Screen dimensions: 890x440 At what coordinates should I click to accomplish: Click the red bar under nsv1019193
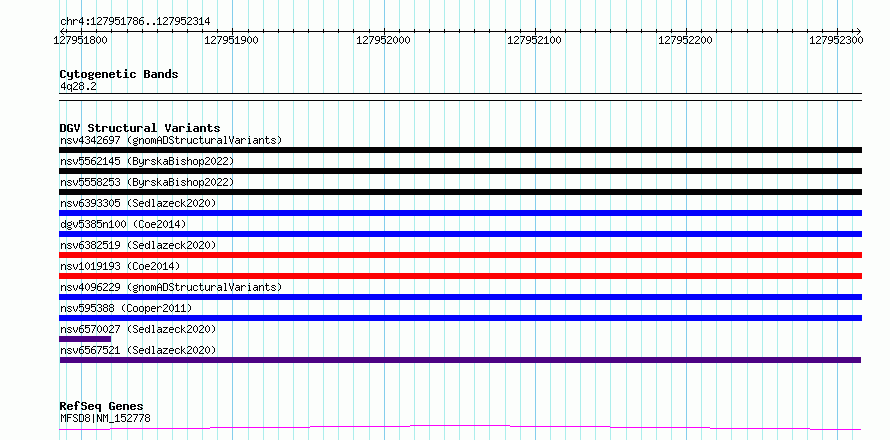460,276
